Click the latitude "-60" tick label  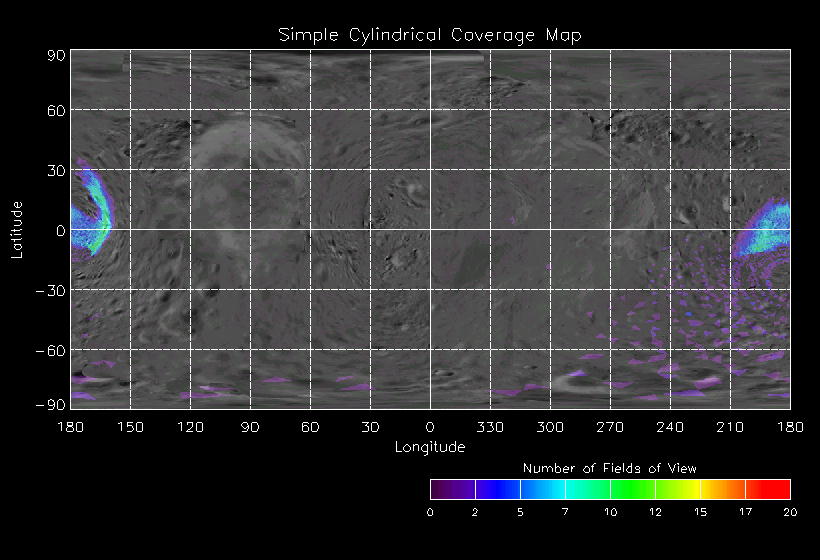pos(51,351)
